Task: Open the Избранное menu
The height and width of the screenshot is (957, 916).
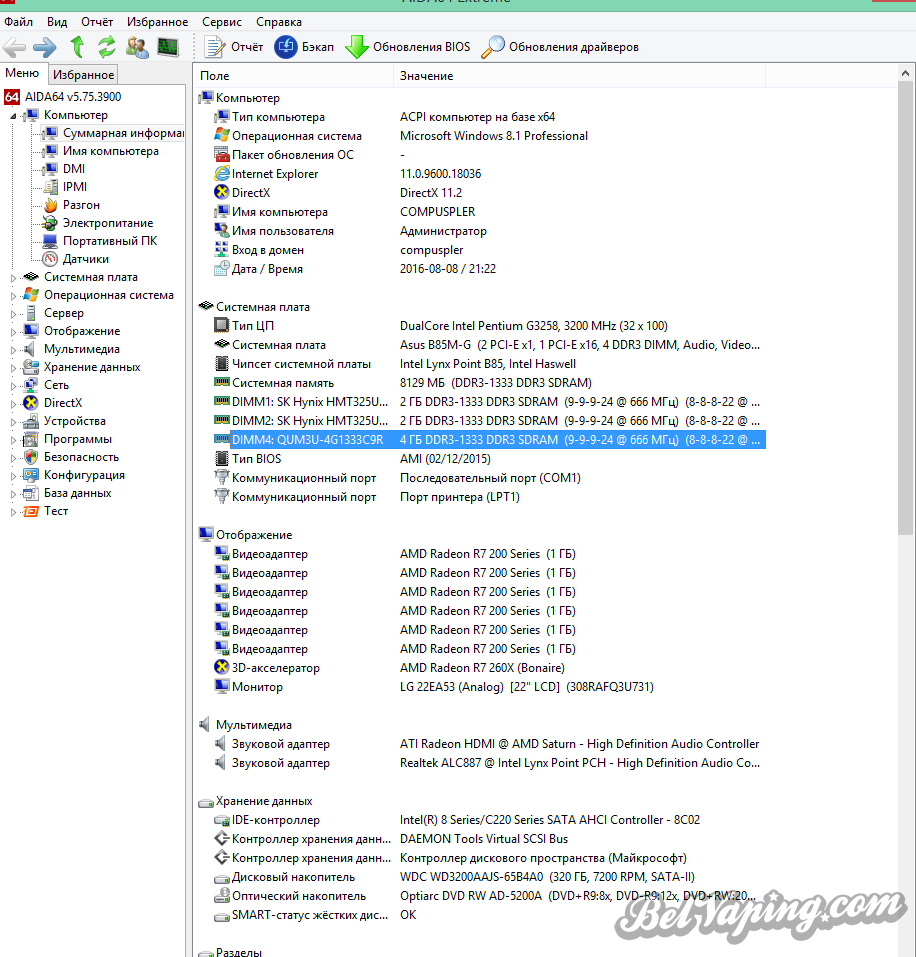Action: click(x=157, y=22)
